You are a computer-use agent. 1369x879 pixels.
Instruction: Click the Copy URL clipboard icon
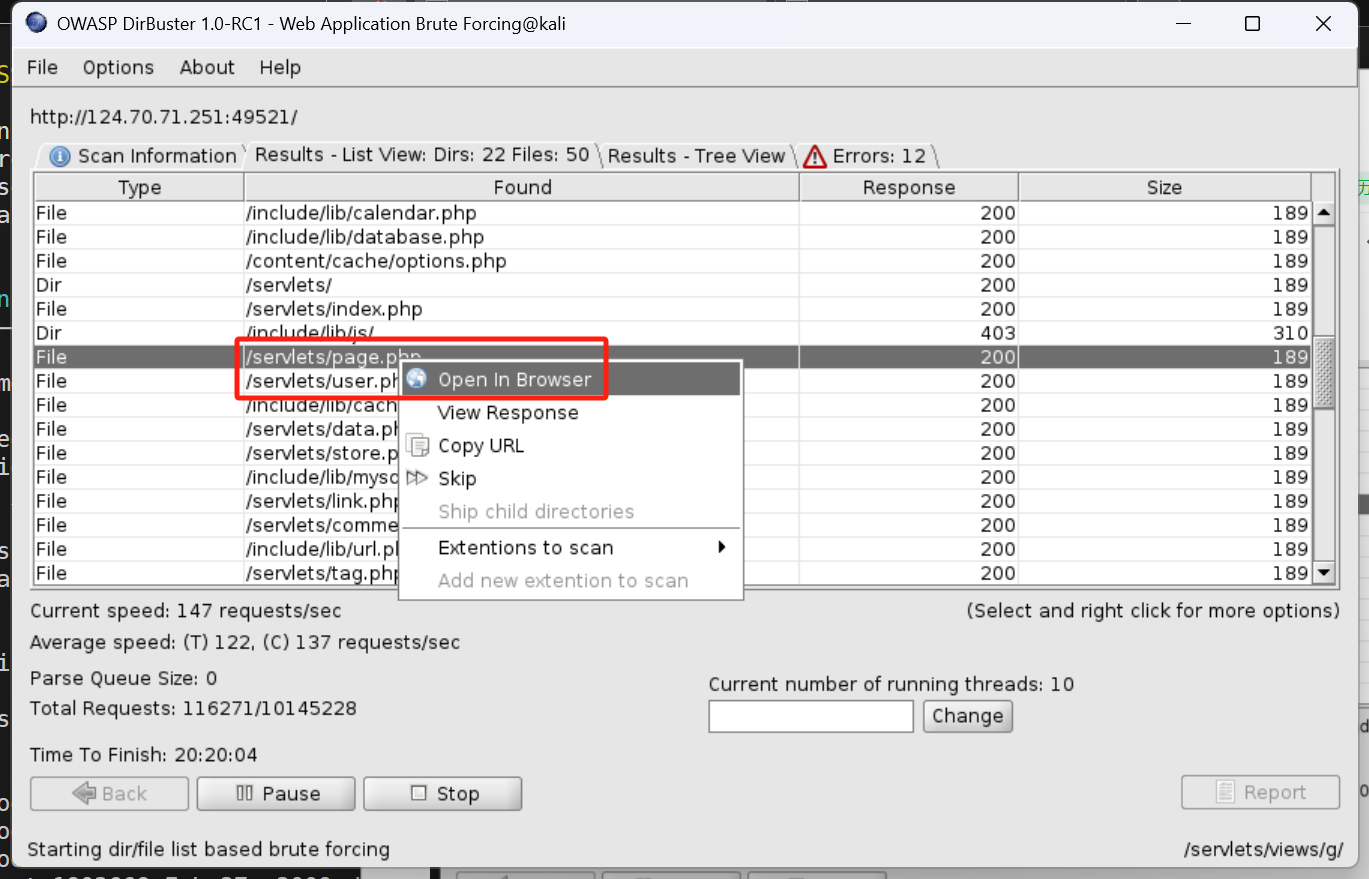click(x=417, y=445)
